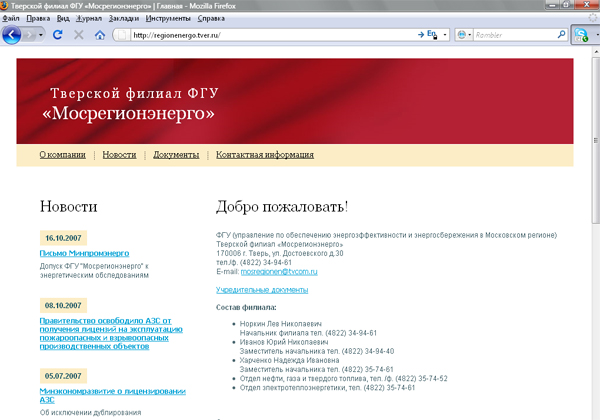Go to the Home page icon
The width and height of the screenshot is (600, 420).
click(100, 35)
